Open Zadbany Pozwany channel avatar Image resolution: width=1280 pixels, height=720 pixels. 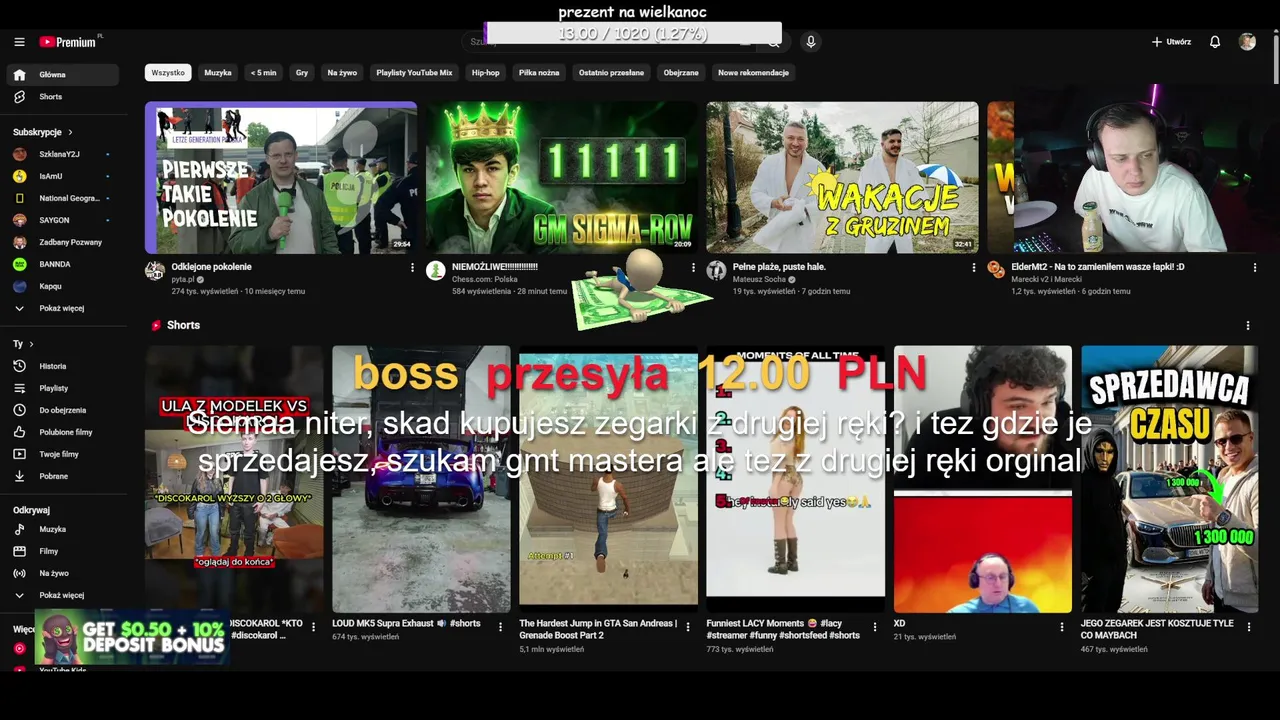pyautogui.click(x=20, y=242)
